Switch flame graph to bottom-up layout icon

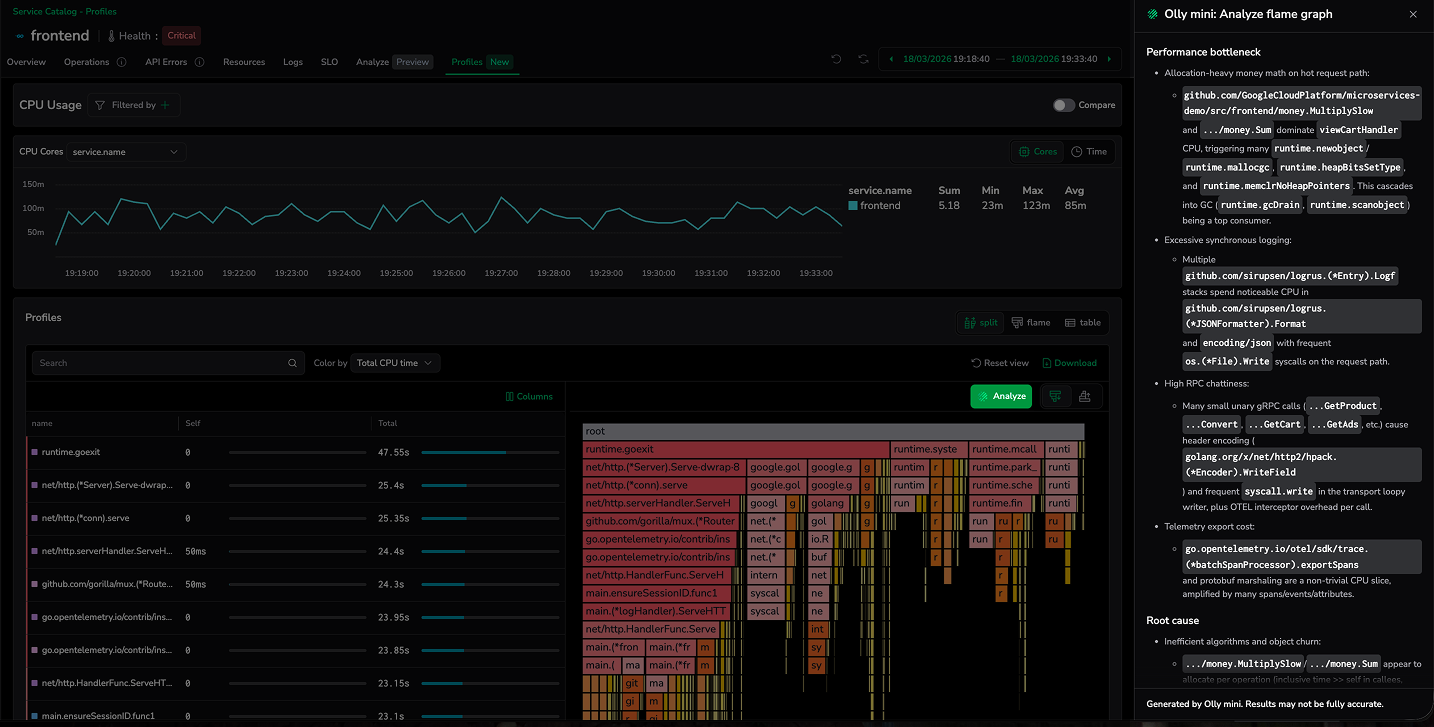pos(1085,397)
